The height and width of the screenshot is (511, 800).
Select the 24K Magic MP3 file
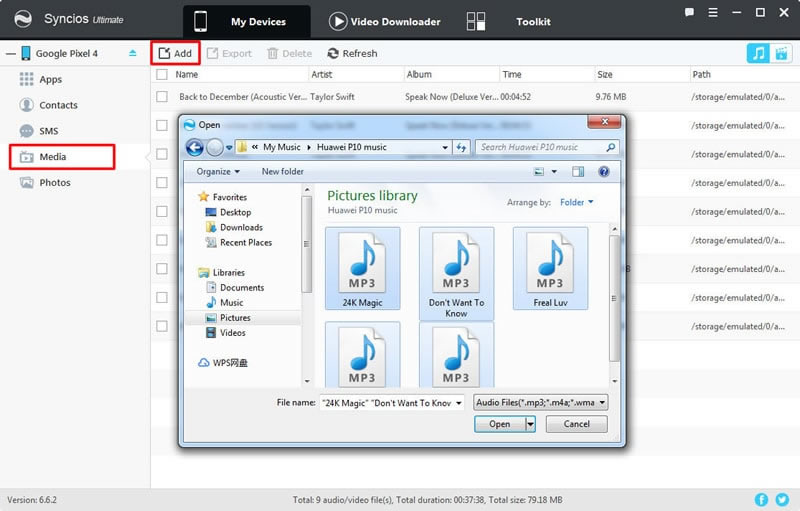pos(362,269)
